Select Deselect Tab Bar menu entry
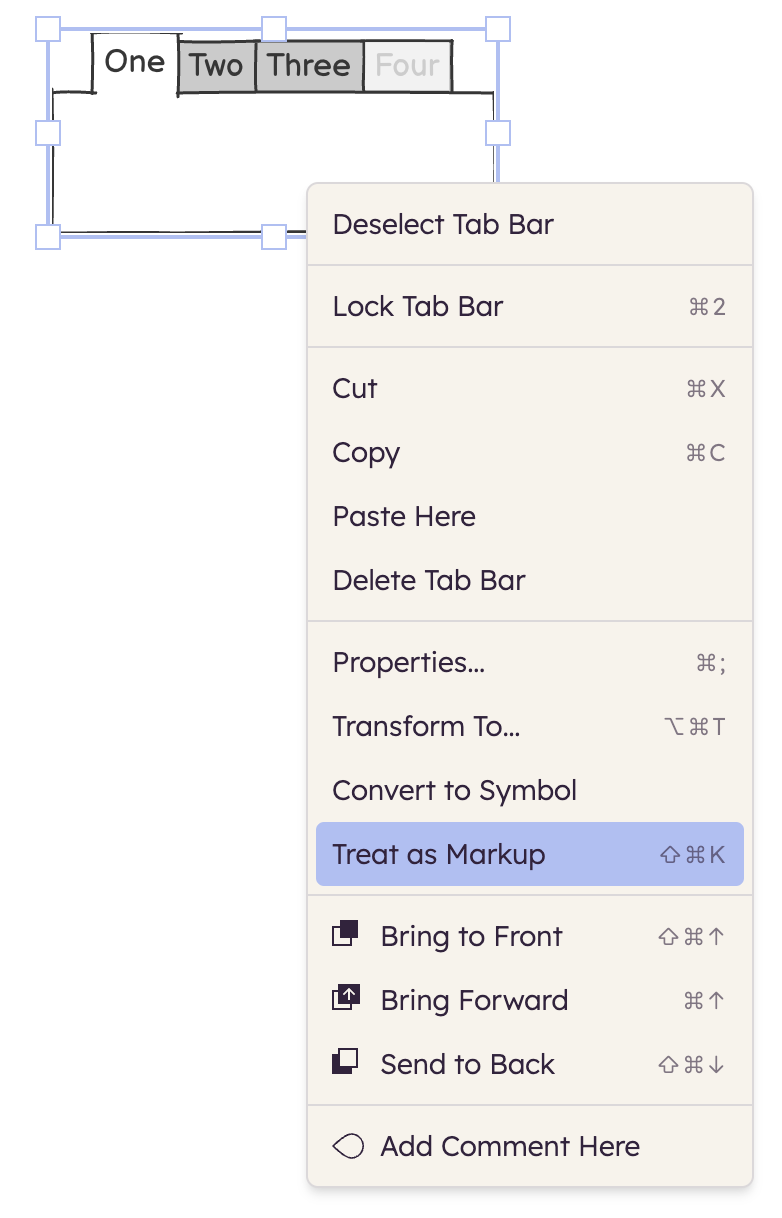Screen dimensions: 782x1218 [530, 224]
